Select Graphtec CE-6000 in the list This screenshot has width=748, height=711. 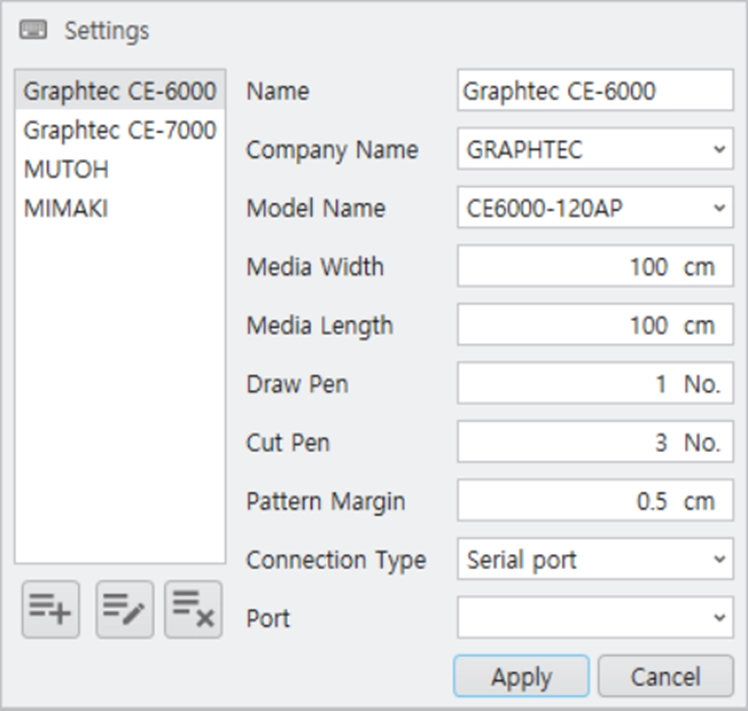pyautogui.click(x=120, y=91)
